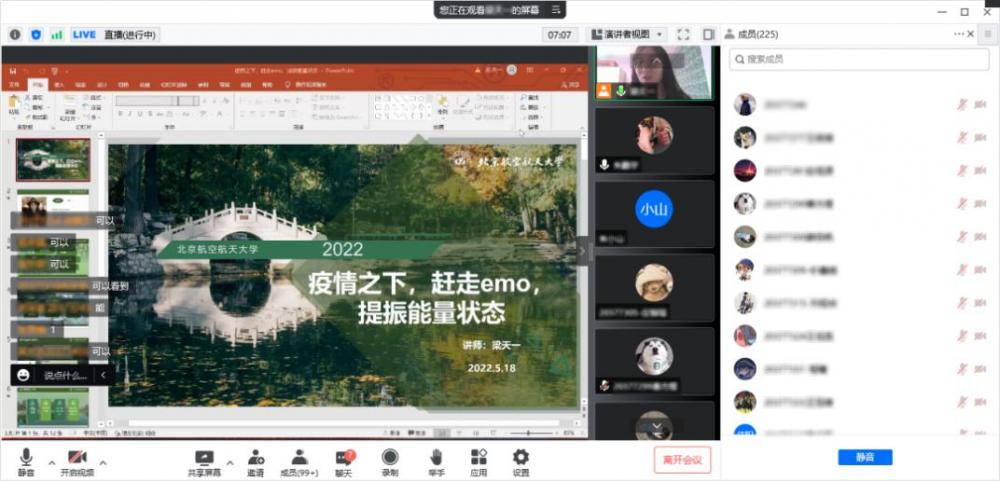Toggle the members side panel icon
Screen dimensions: 1000x481
click(x=708, y=34)
